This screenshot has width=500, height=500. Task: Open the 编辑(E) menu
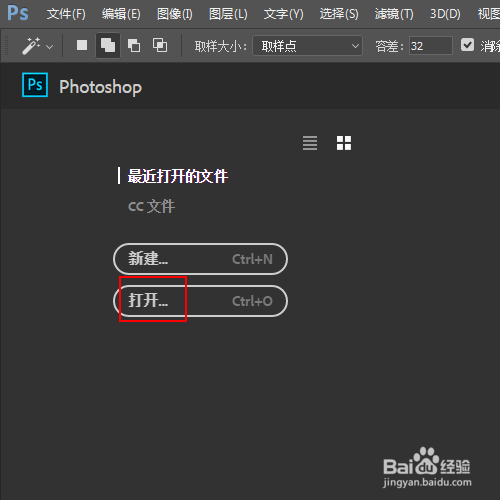(x=121, y=14)
